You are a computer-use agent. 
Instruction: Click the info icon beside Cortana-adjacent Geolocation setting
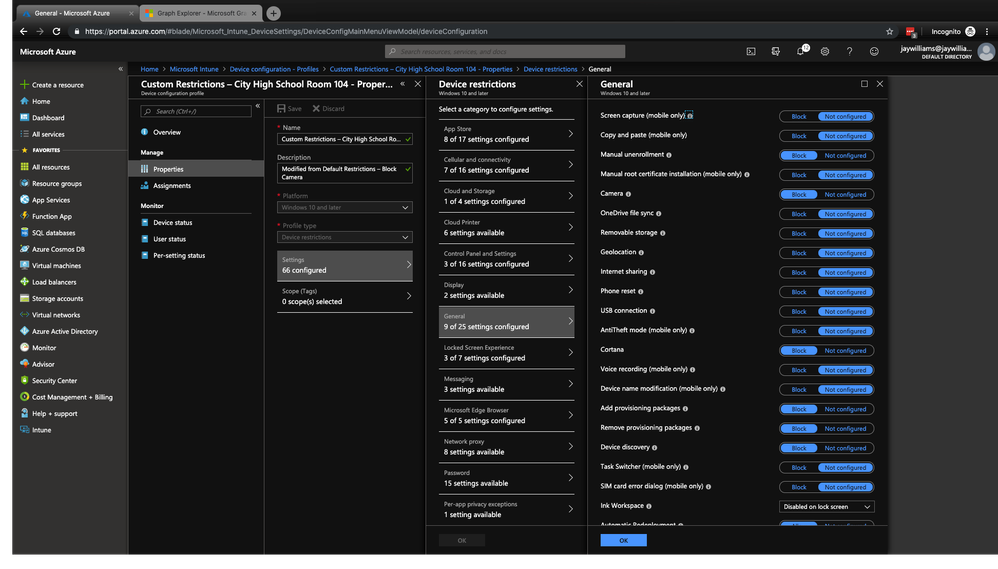(x=641, y=253)
